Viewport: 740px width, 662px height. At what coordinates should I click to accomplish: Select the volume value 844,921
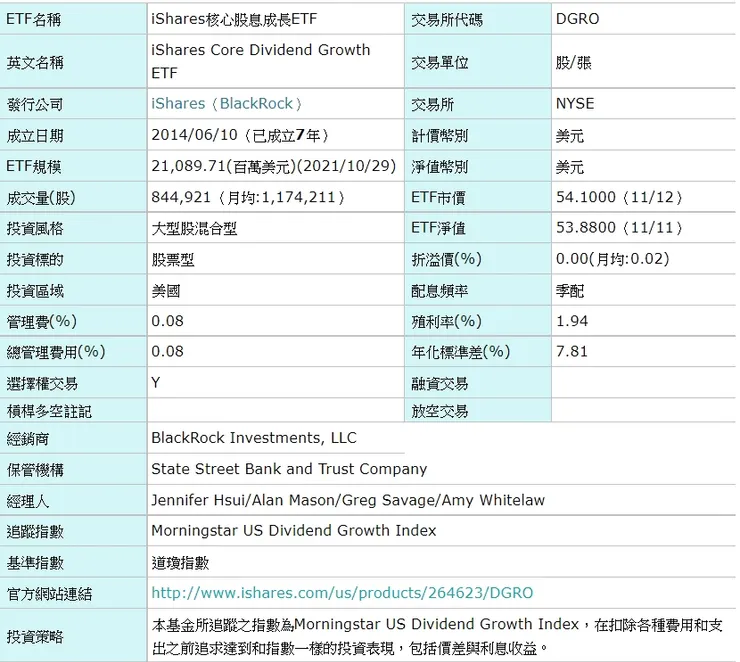[x=181, y=197]
